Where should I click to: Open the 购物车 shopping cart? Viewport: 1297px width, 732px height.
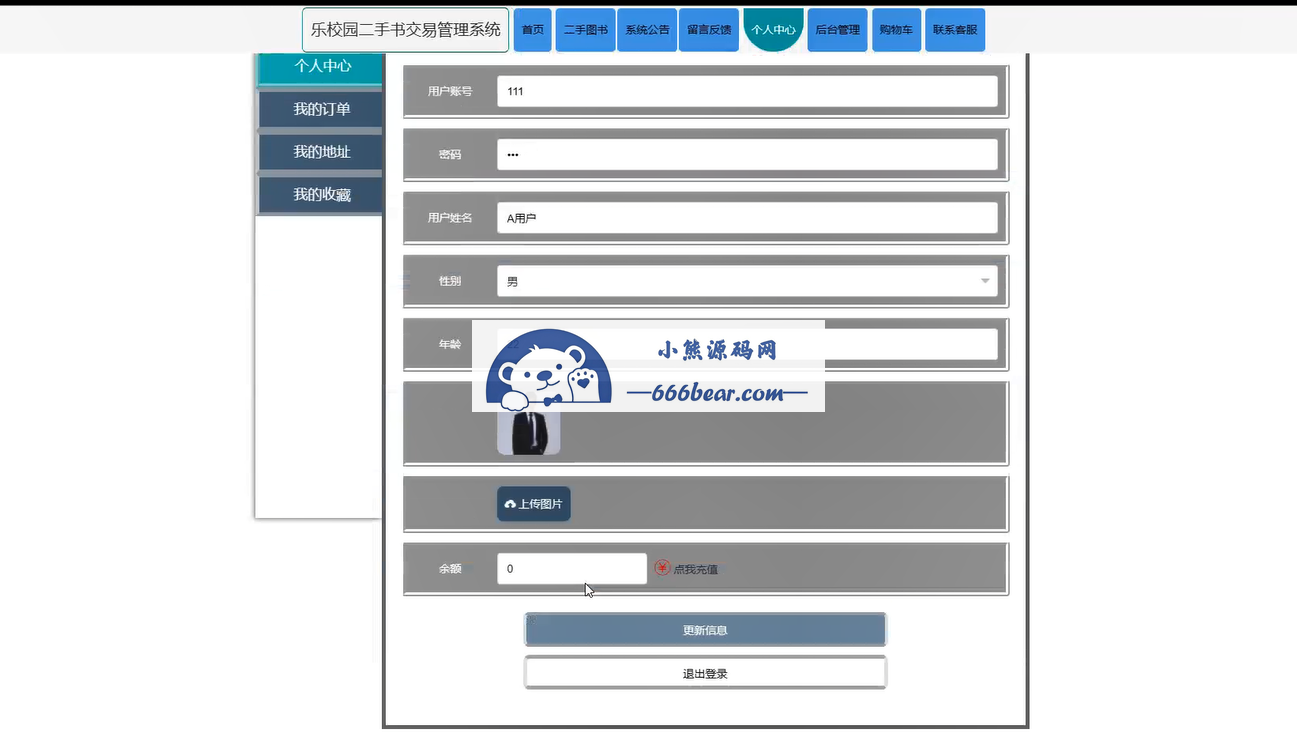tap(896, 30)
